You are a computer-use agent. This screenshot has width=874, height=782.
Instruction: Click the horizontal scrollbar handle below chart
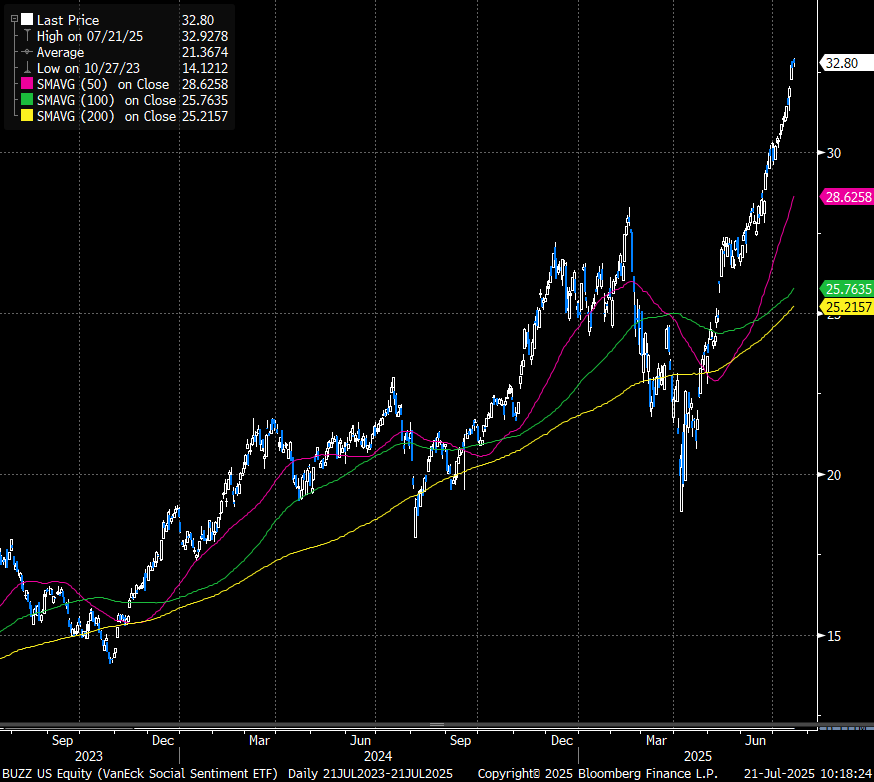(x=436, y=724)
